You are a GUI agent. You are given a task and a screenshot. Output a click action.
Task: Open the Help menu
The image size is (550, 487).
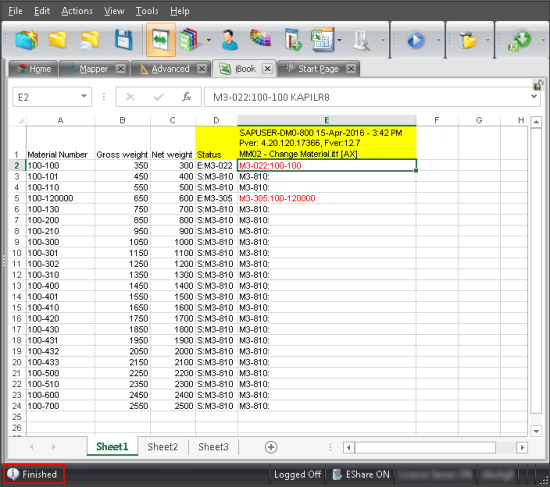tap(180, 11)
